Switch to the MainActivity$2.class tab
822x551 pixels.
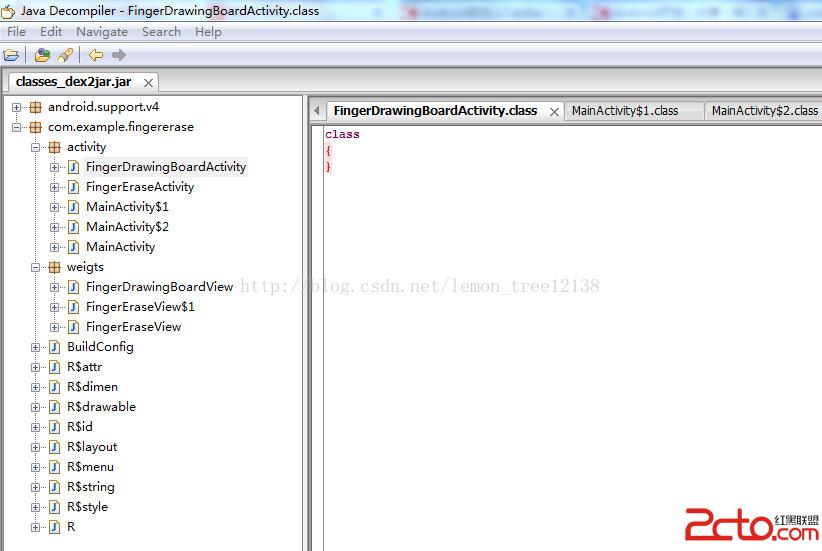(x=763, y=111)
